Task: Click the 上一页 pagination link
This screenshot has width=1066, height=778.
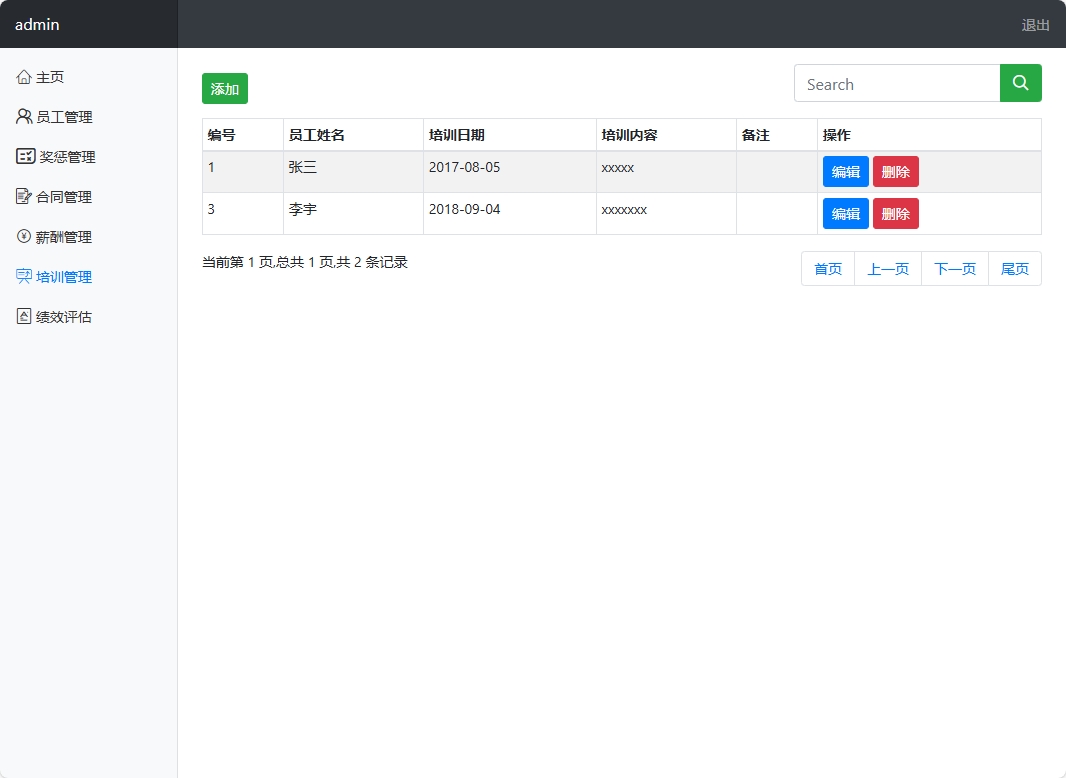Action: [x=887, y=268]
